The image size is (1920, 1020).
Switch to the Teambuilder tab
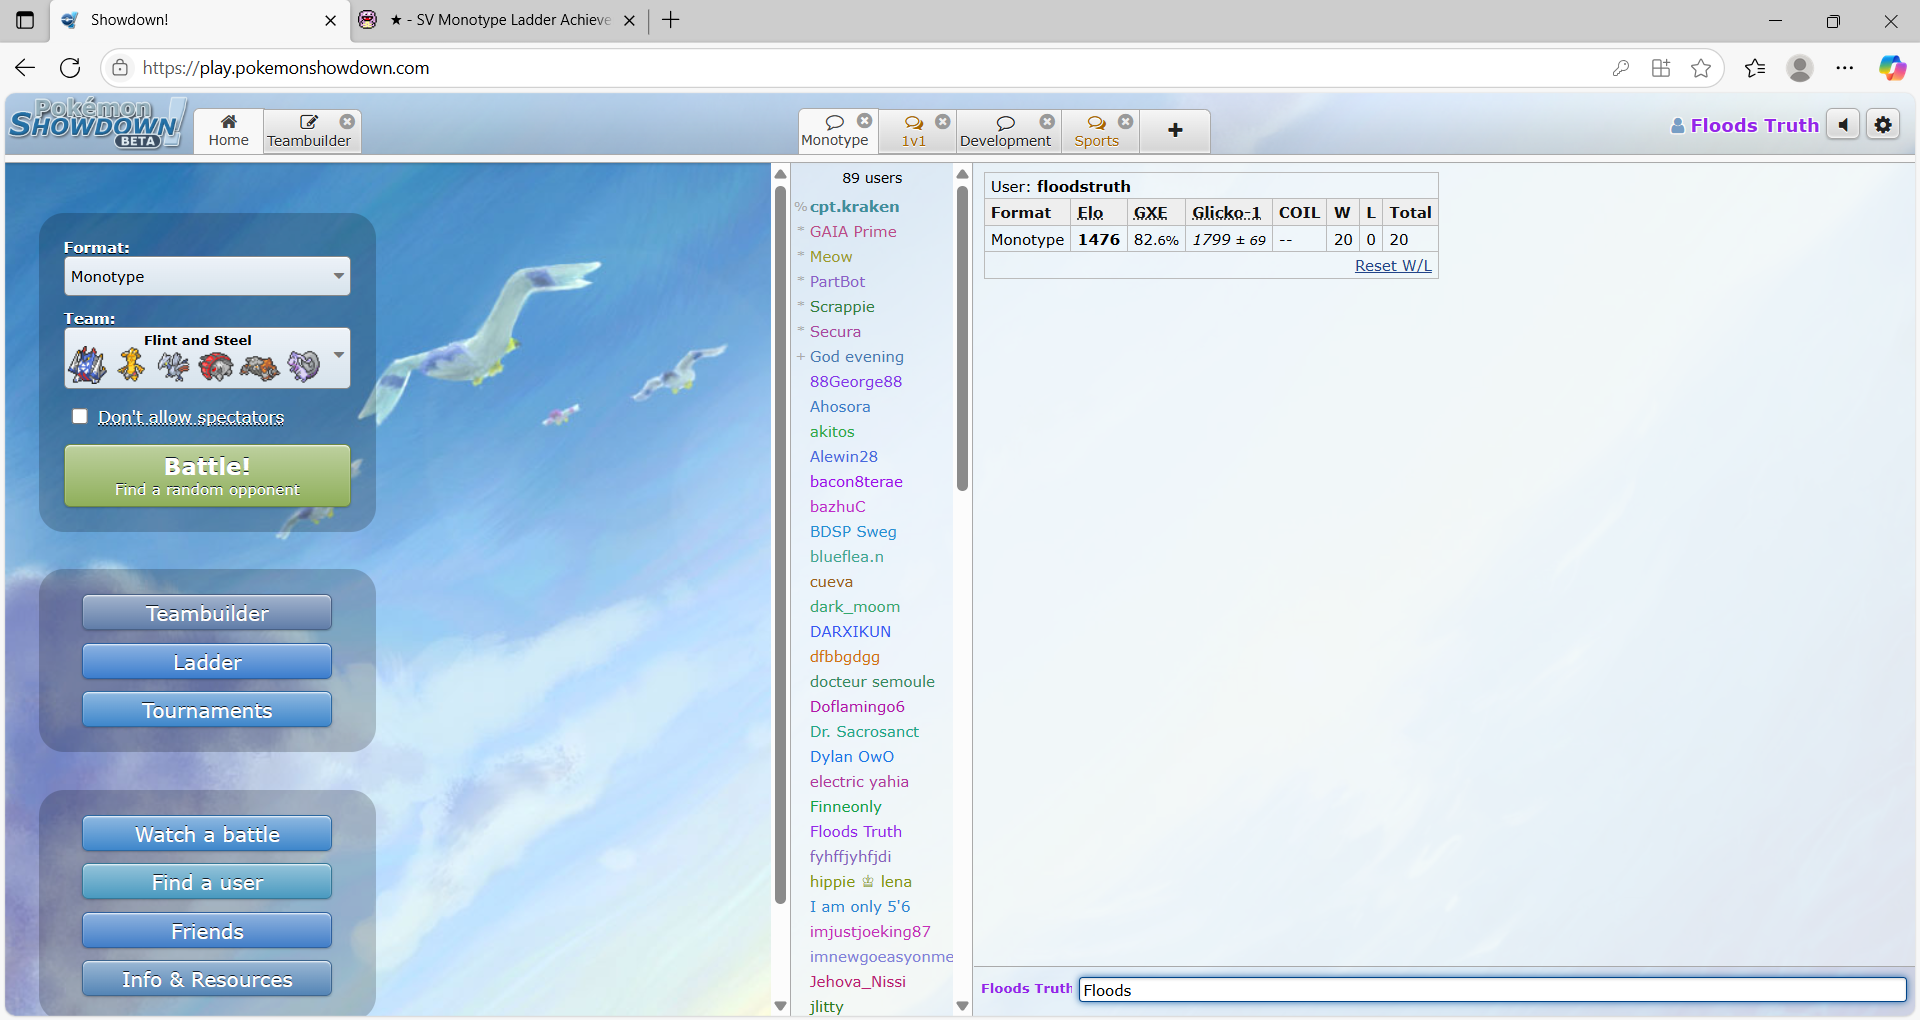point(308,131)
